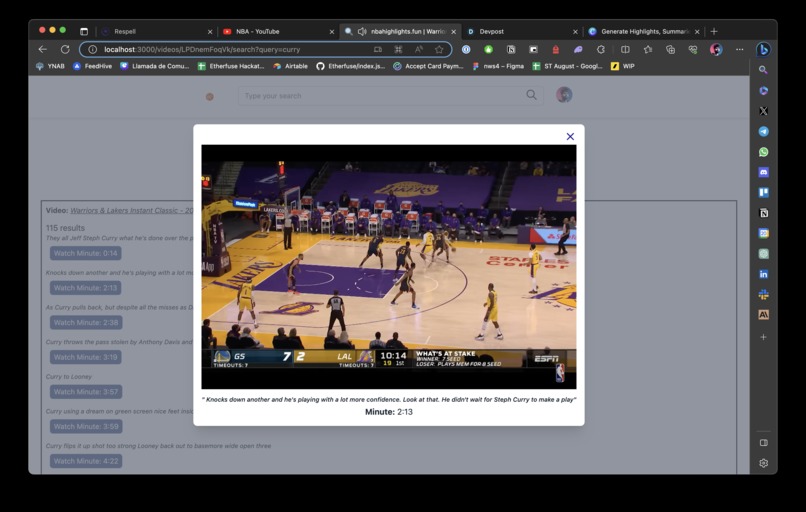Close the video popup with the X
The height and width of the screenshot is (512, 806).
coord(570,136)
